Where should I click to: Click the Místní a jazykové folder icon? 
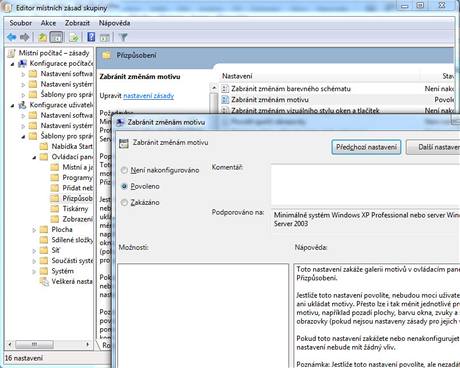coord(55,167)
